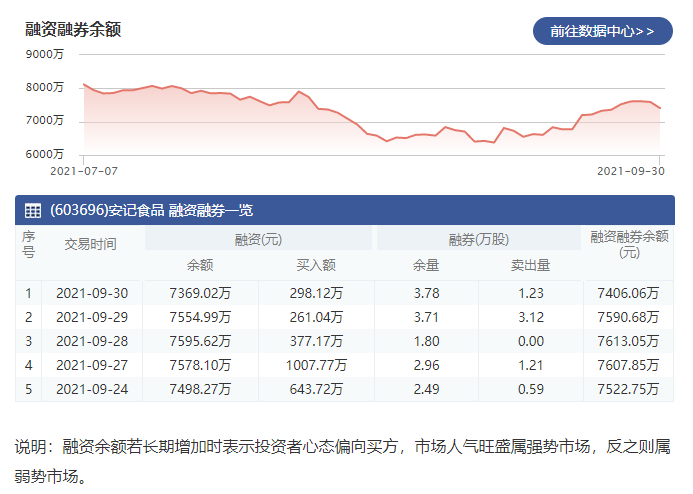The width and height of the screenshot is (693, 494).
Task: Click the buy amount 377.17万
Action: pyautogui.click(x=316, y=341)
